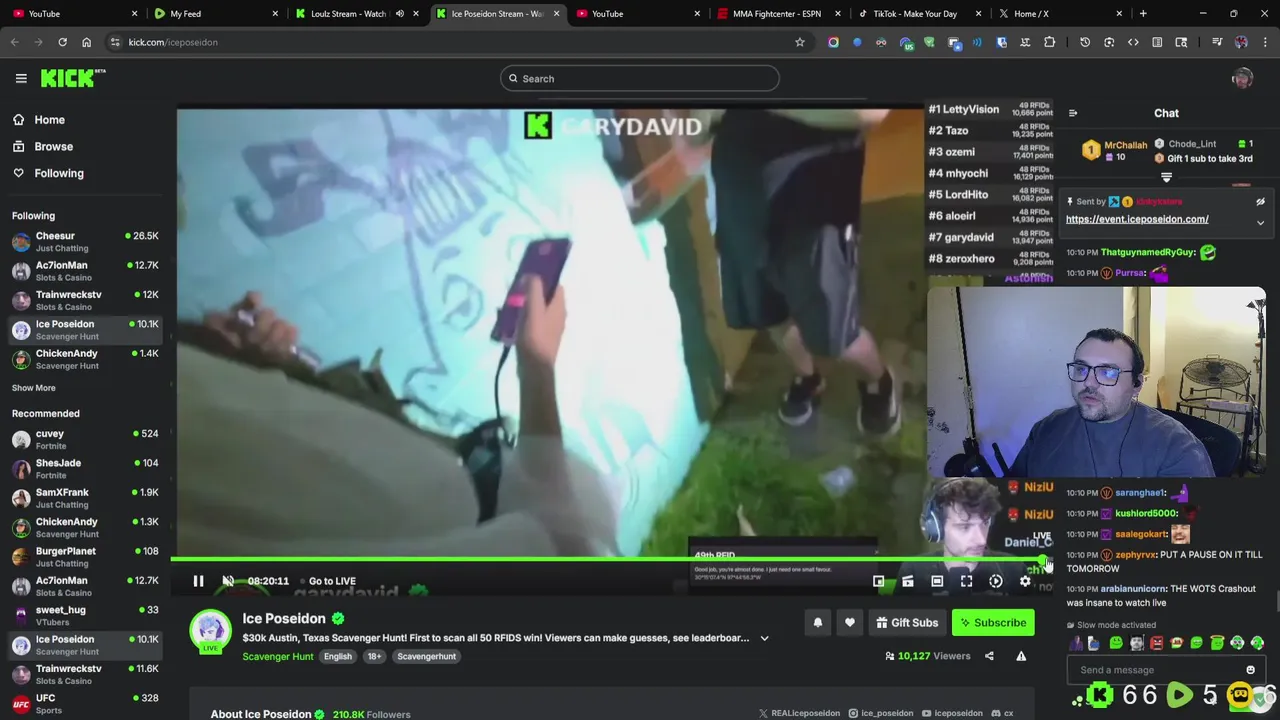1280x720 pixels.
Task: Open the browser three-dot menu
Action: click(1264, 42)
